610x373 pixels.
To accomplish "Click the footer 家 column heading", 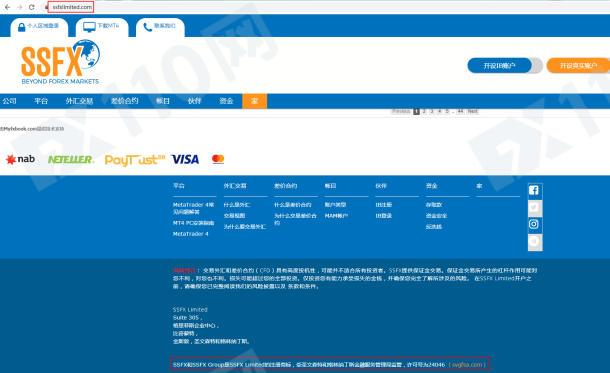I will pos(480,186).
